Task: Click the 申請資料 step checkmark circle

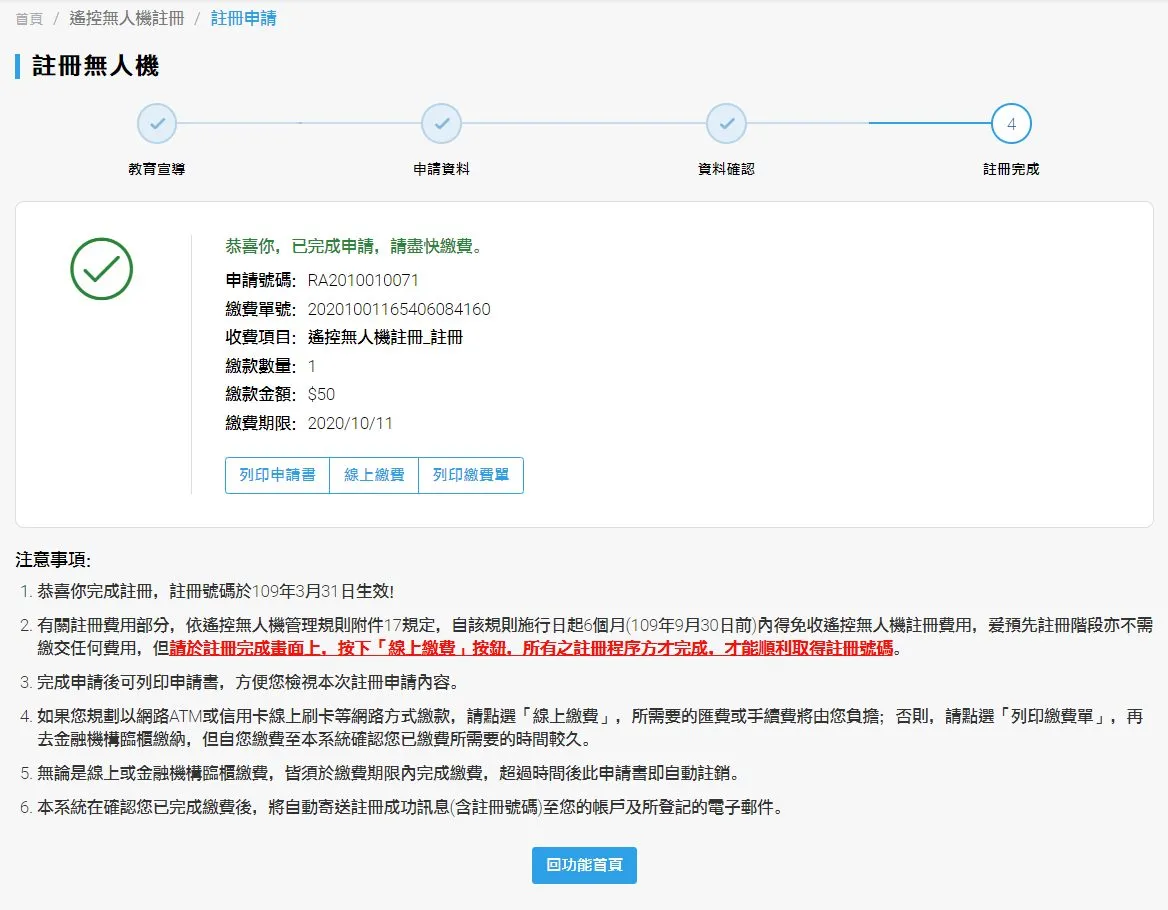Action: (x=442, y=124)
